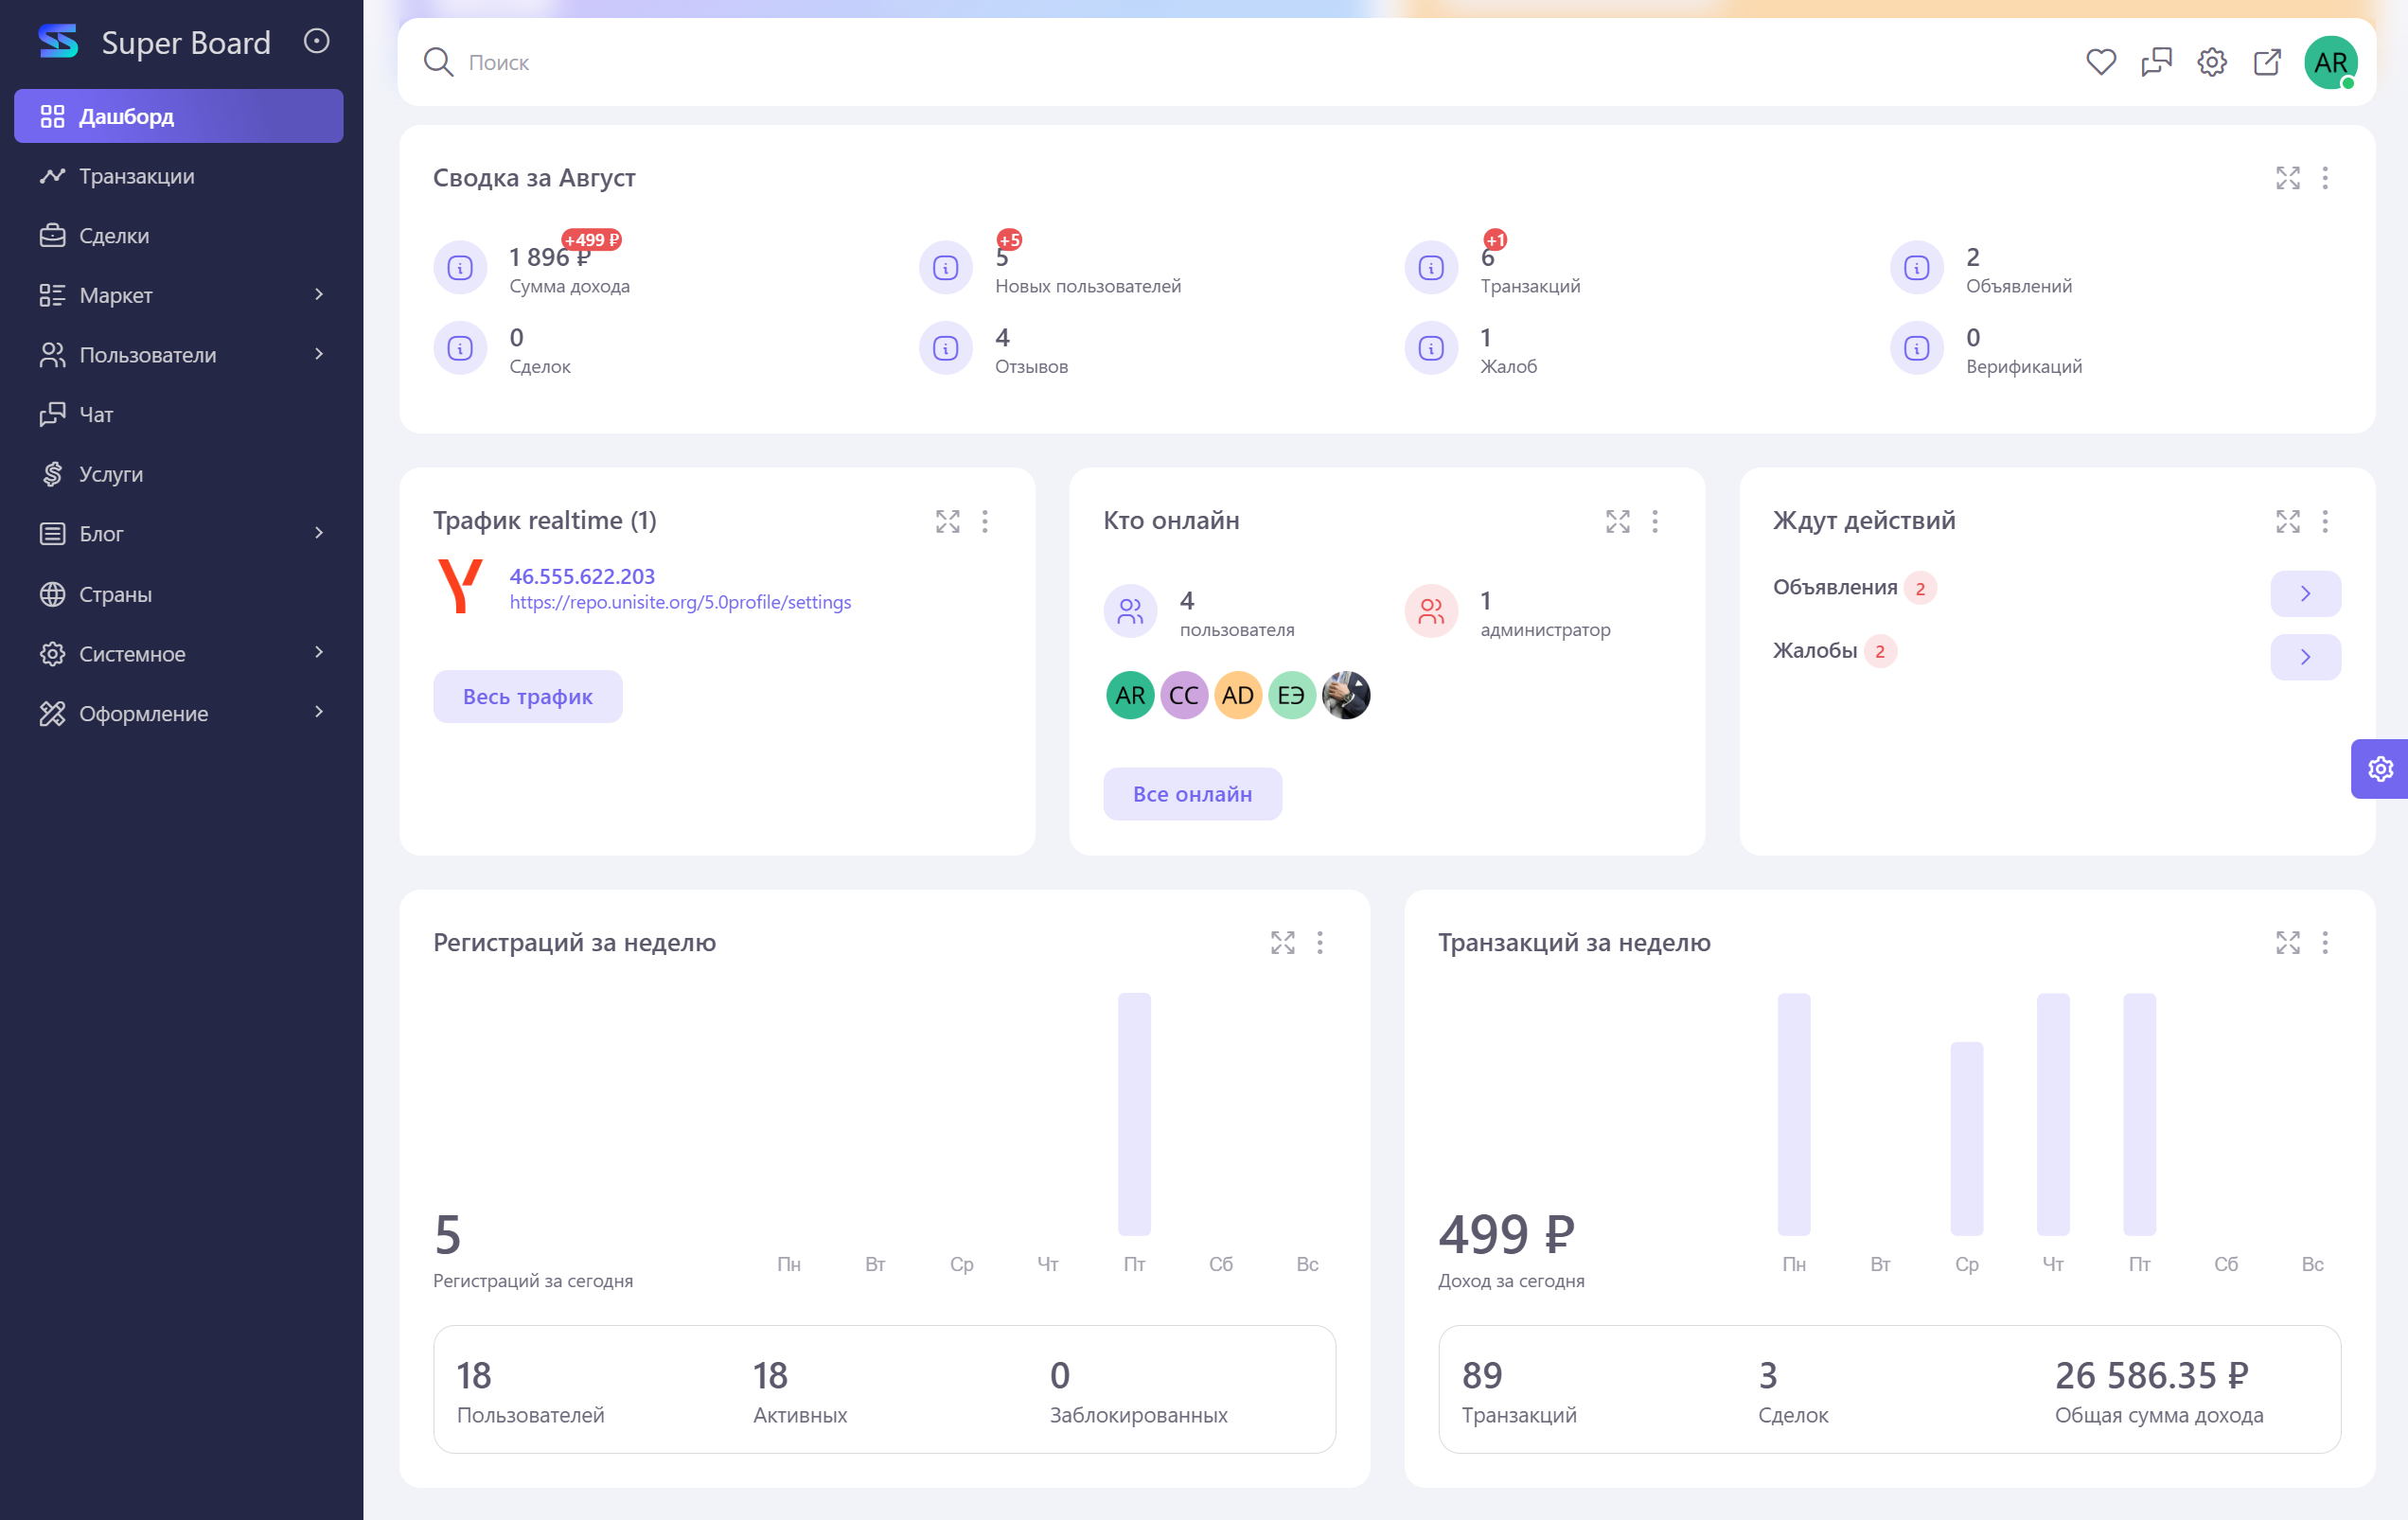This screenshot has height=1520, width=2408.
Task: Click the favorites heart icon in top bar
Action: (x=2100, y=62)
